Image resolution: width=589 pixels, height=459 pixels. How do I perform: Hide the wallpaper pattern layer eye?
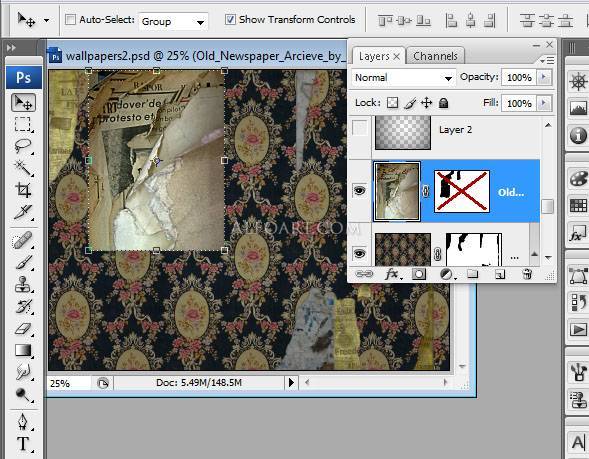pos(359,254)
